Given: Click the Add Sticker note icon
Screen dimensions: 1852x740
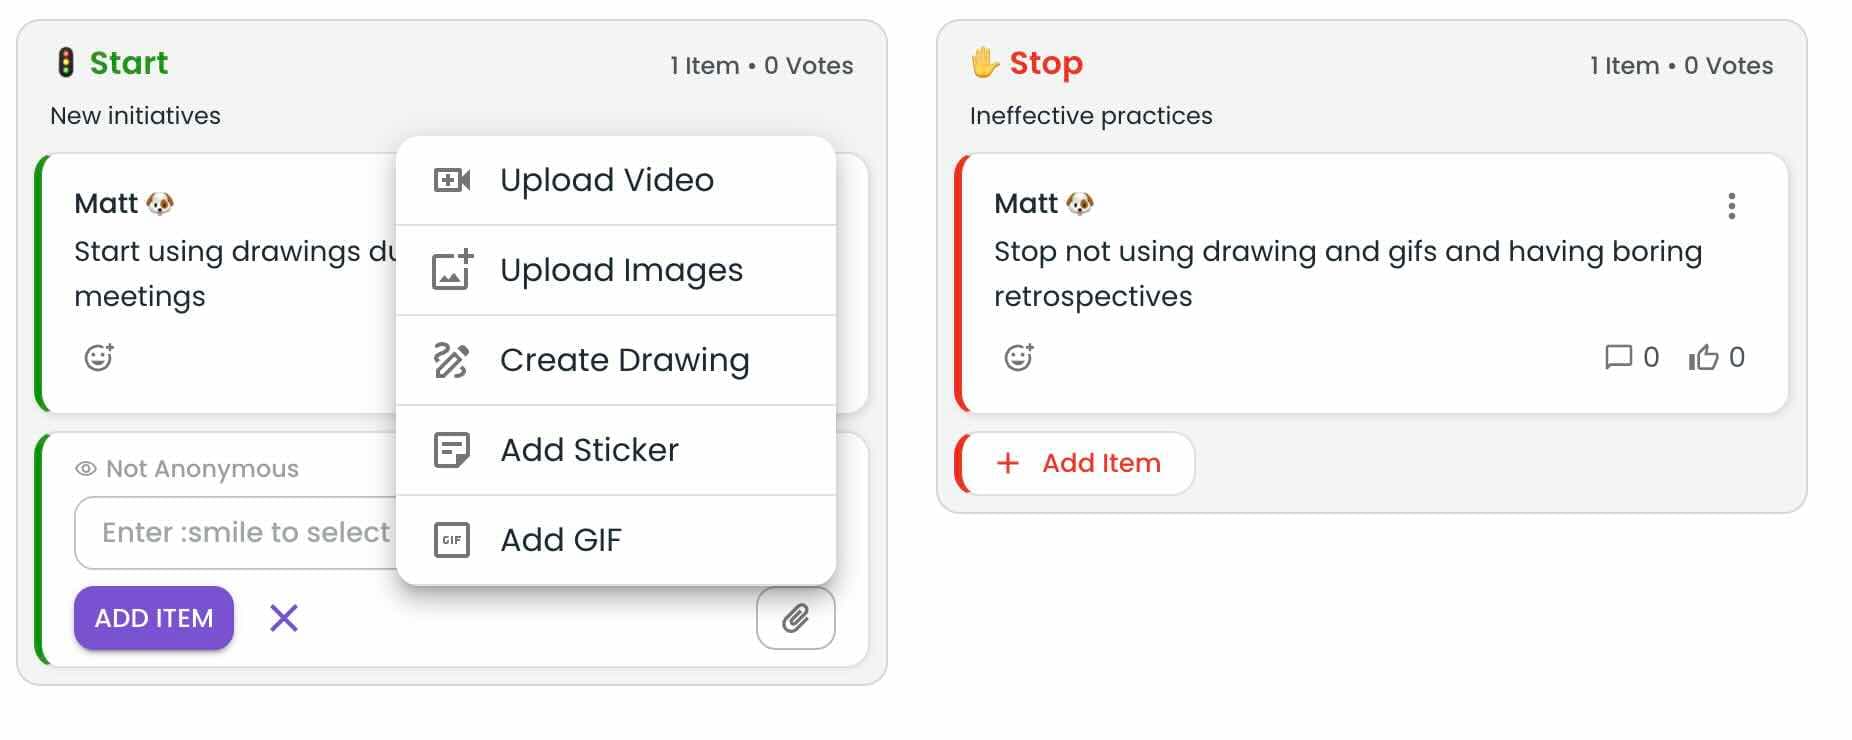Looking at the screenshot, I should [x=451, y=450].
